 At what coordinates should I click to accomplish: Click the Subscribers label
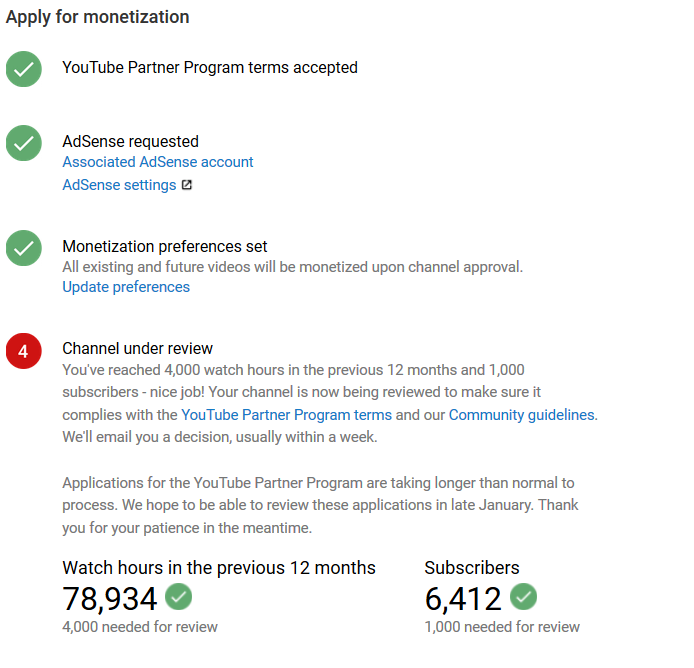click(x=472, y=568)
